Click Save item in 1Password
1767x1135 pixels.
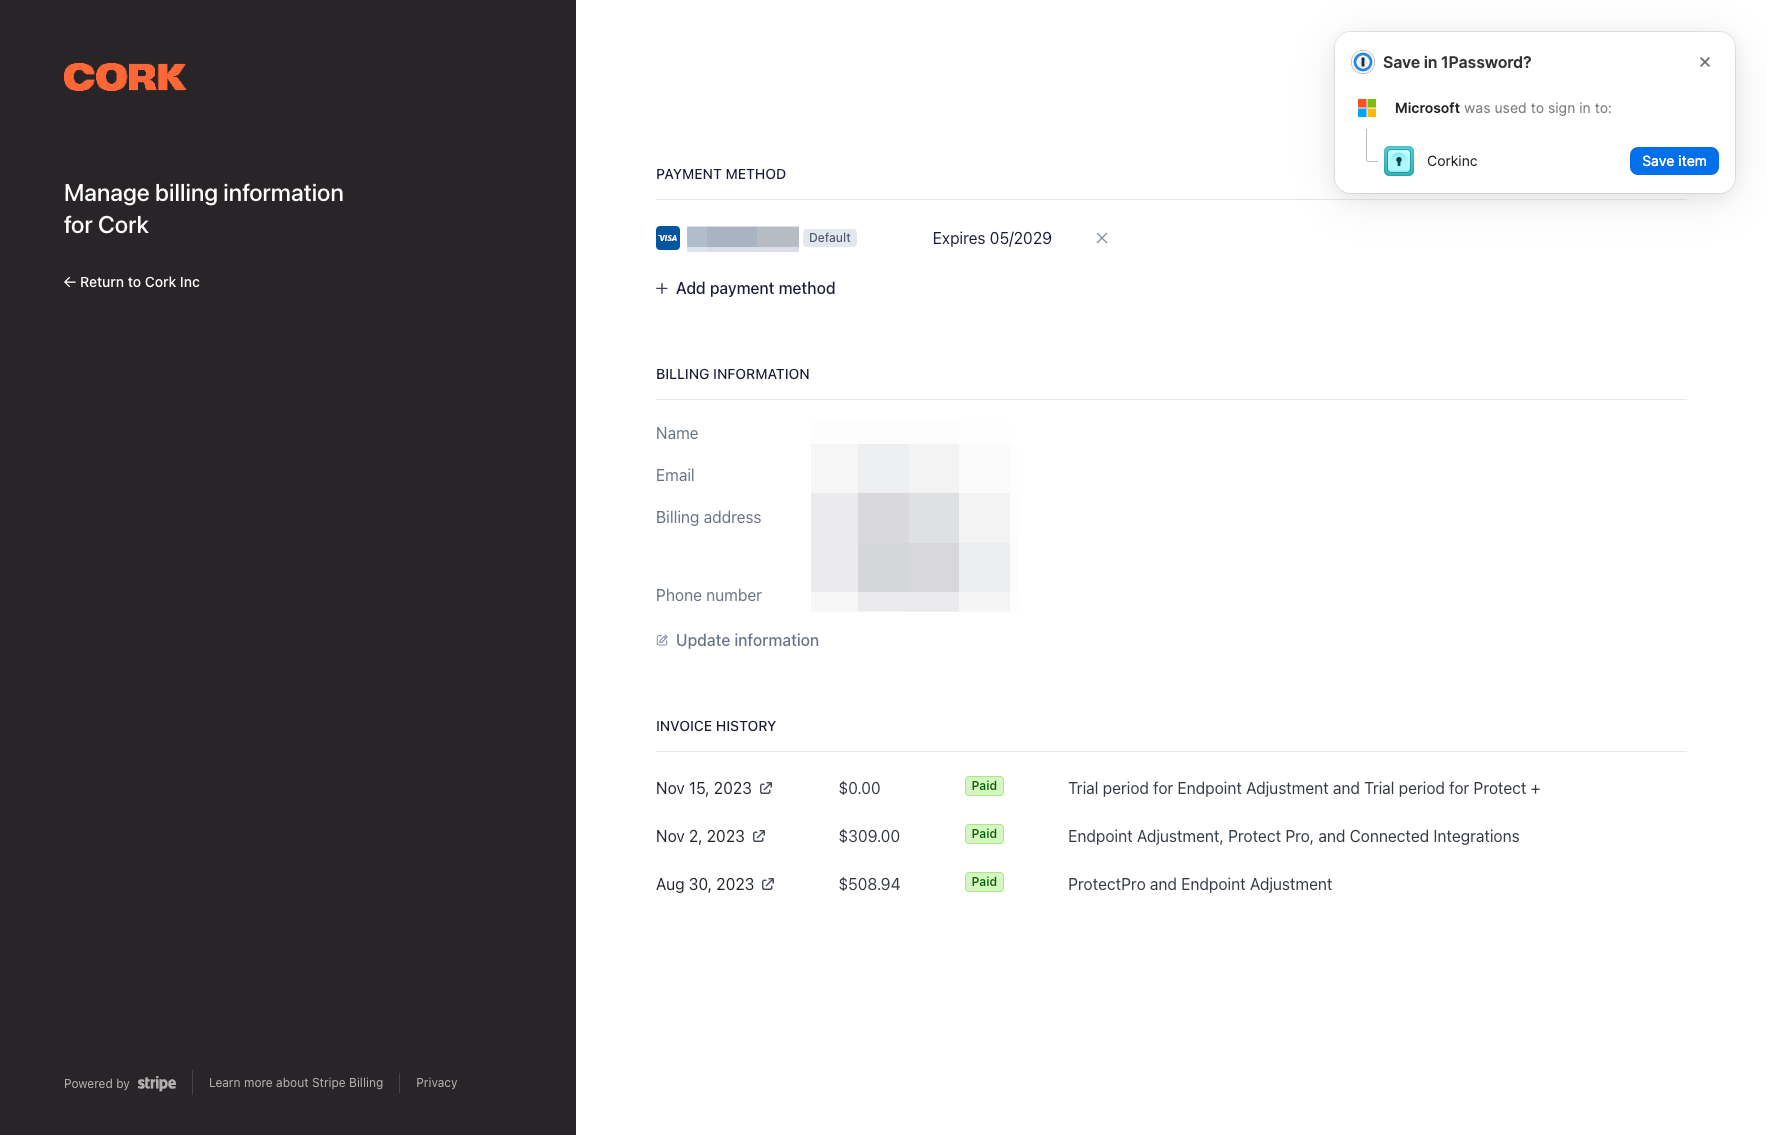tap(1674, 161)
